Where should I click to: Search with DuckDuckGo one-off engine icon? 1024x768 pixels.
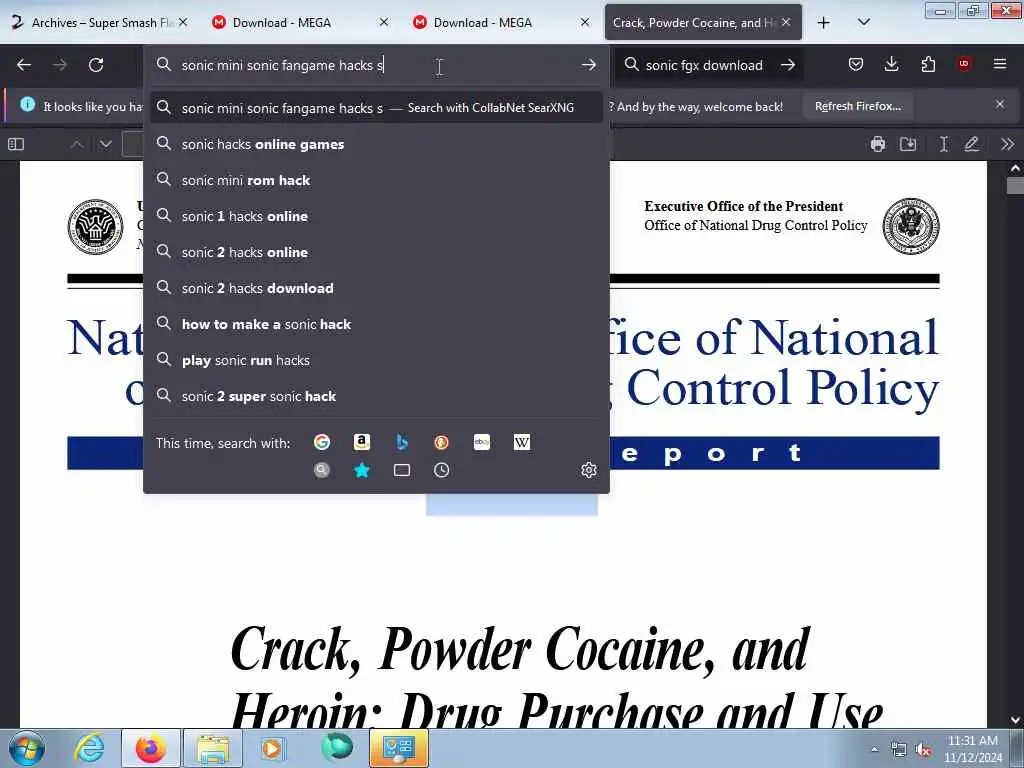(441, 442)
